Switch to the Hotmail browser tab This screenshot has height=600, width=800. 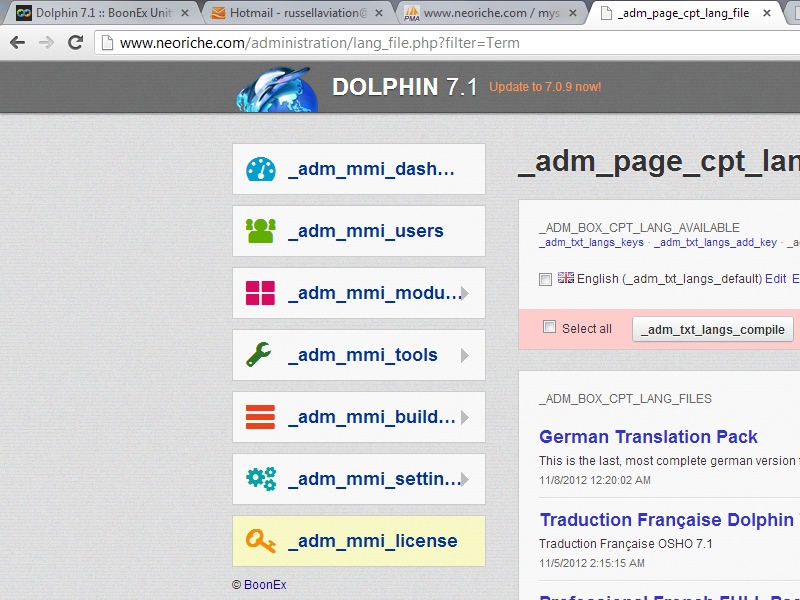pos(290,14)
